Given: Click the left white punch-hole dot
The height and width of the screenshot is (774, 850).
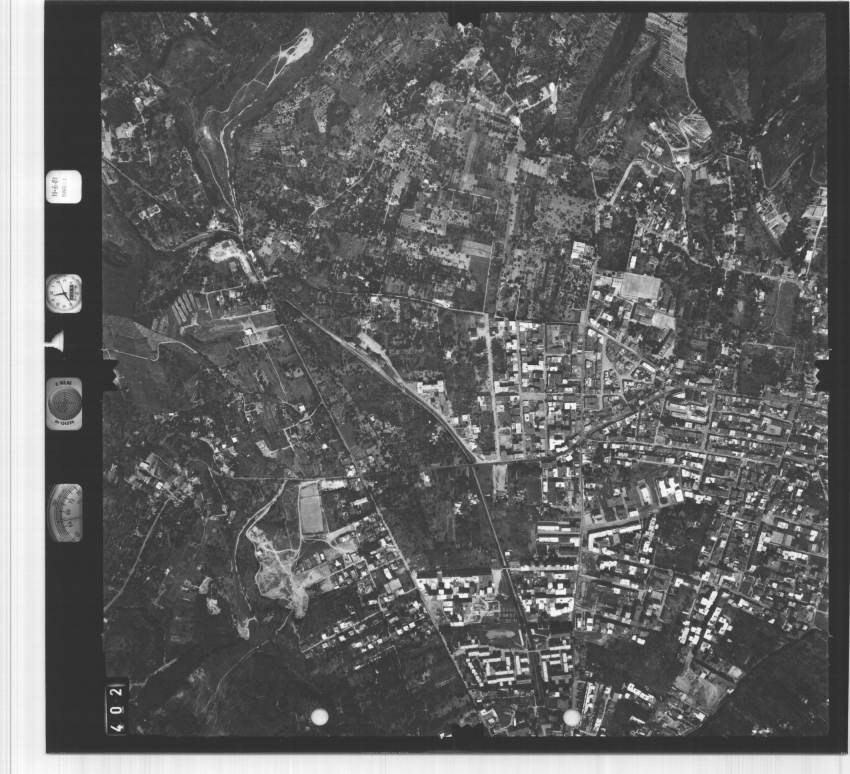Looking at the screenshot, I should click(320, 716).
